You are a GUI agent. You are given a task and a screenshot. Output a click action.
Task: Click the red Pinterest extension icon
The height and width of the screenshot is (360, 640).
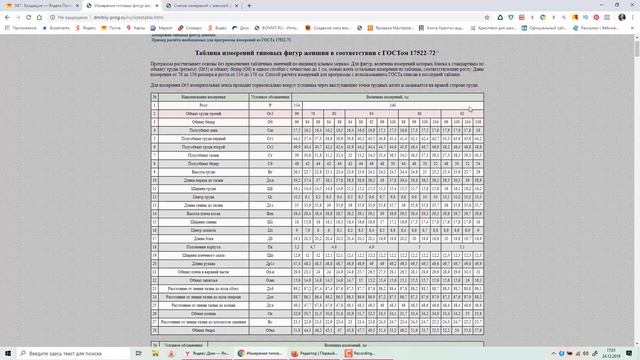[x=596, y=18]
